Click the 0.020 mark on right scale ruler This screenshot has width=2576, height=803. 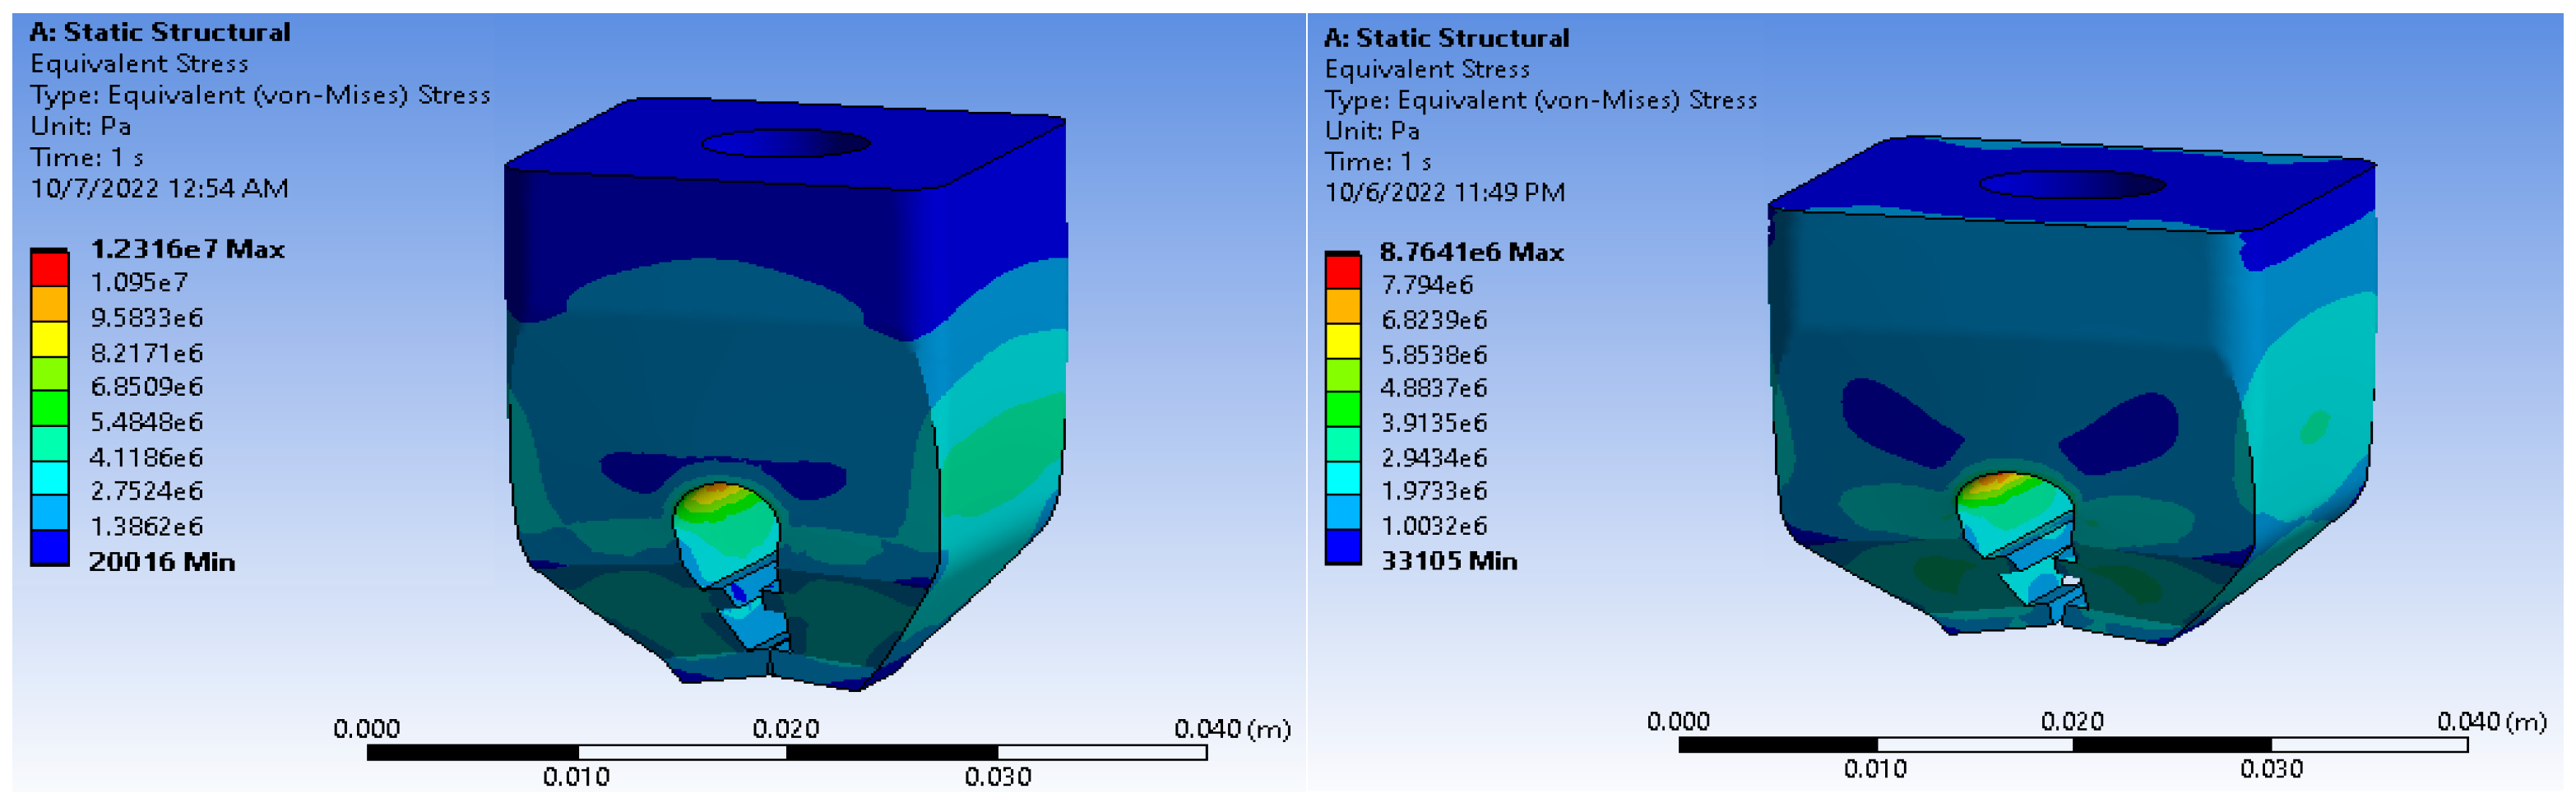pyautogui.click(x=2072, y=721)
